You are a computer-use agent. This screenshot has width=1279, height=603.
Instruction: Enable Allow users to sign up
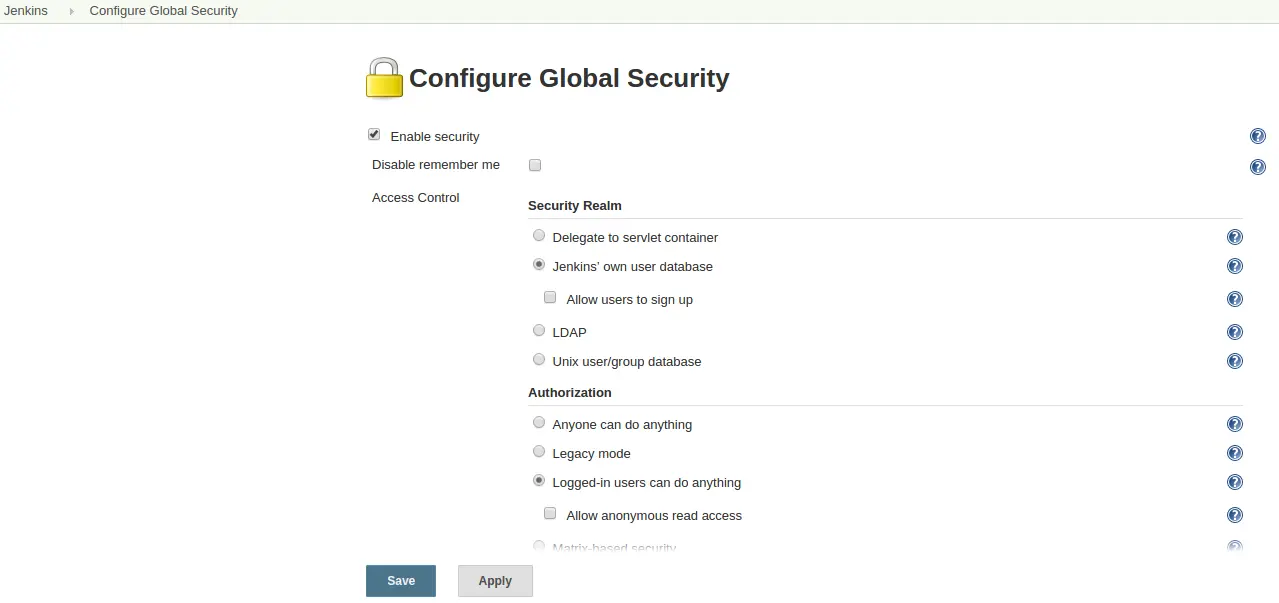tap(550, 298)
